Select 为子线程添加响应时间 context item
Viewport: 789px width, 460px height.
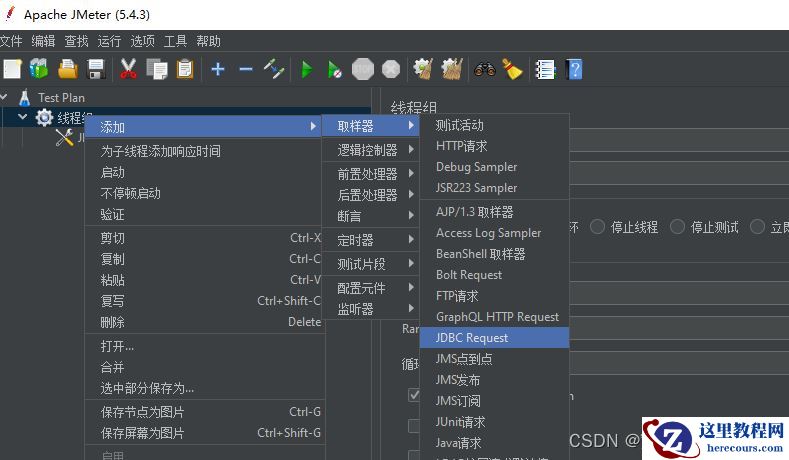tap(204, 151)
